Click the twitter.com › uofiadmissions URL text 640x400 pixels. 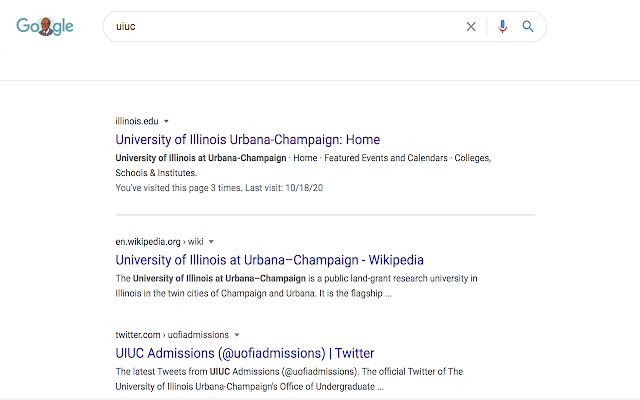[x=172, y=335]
